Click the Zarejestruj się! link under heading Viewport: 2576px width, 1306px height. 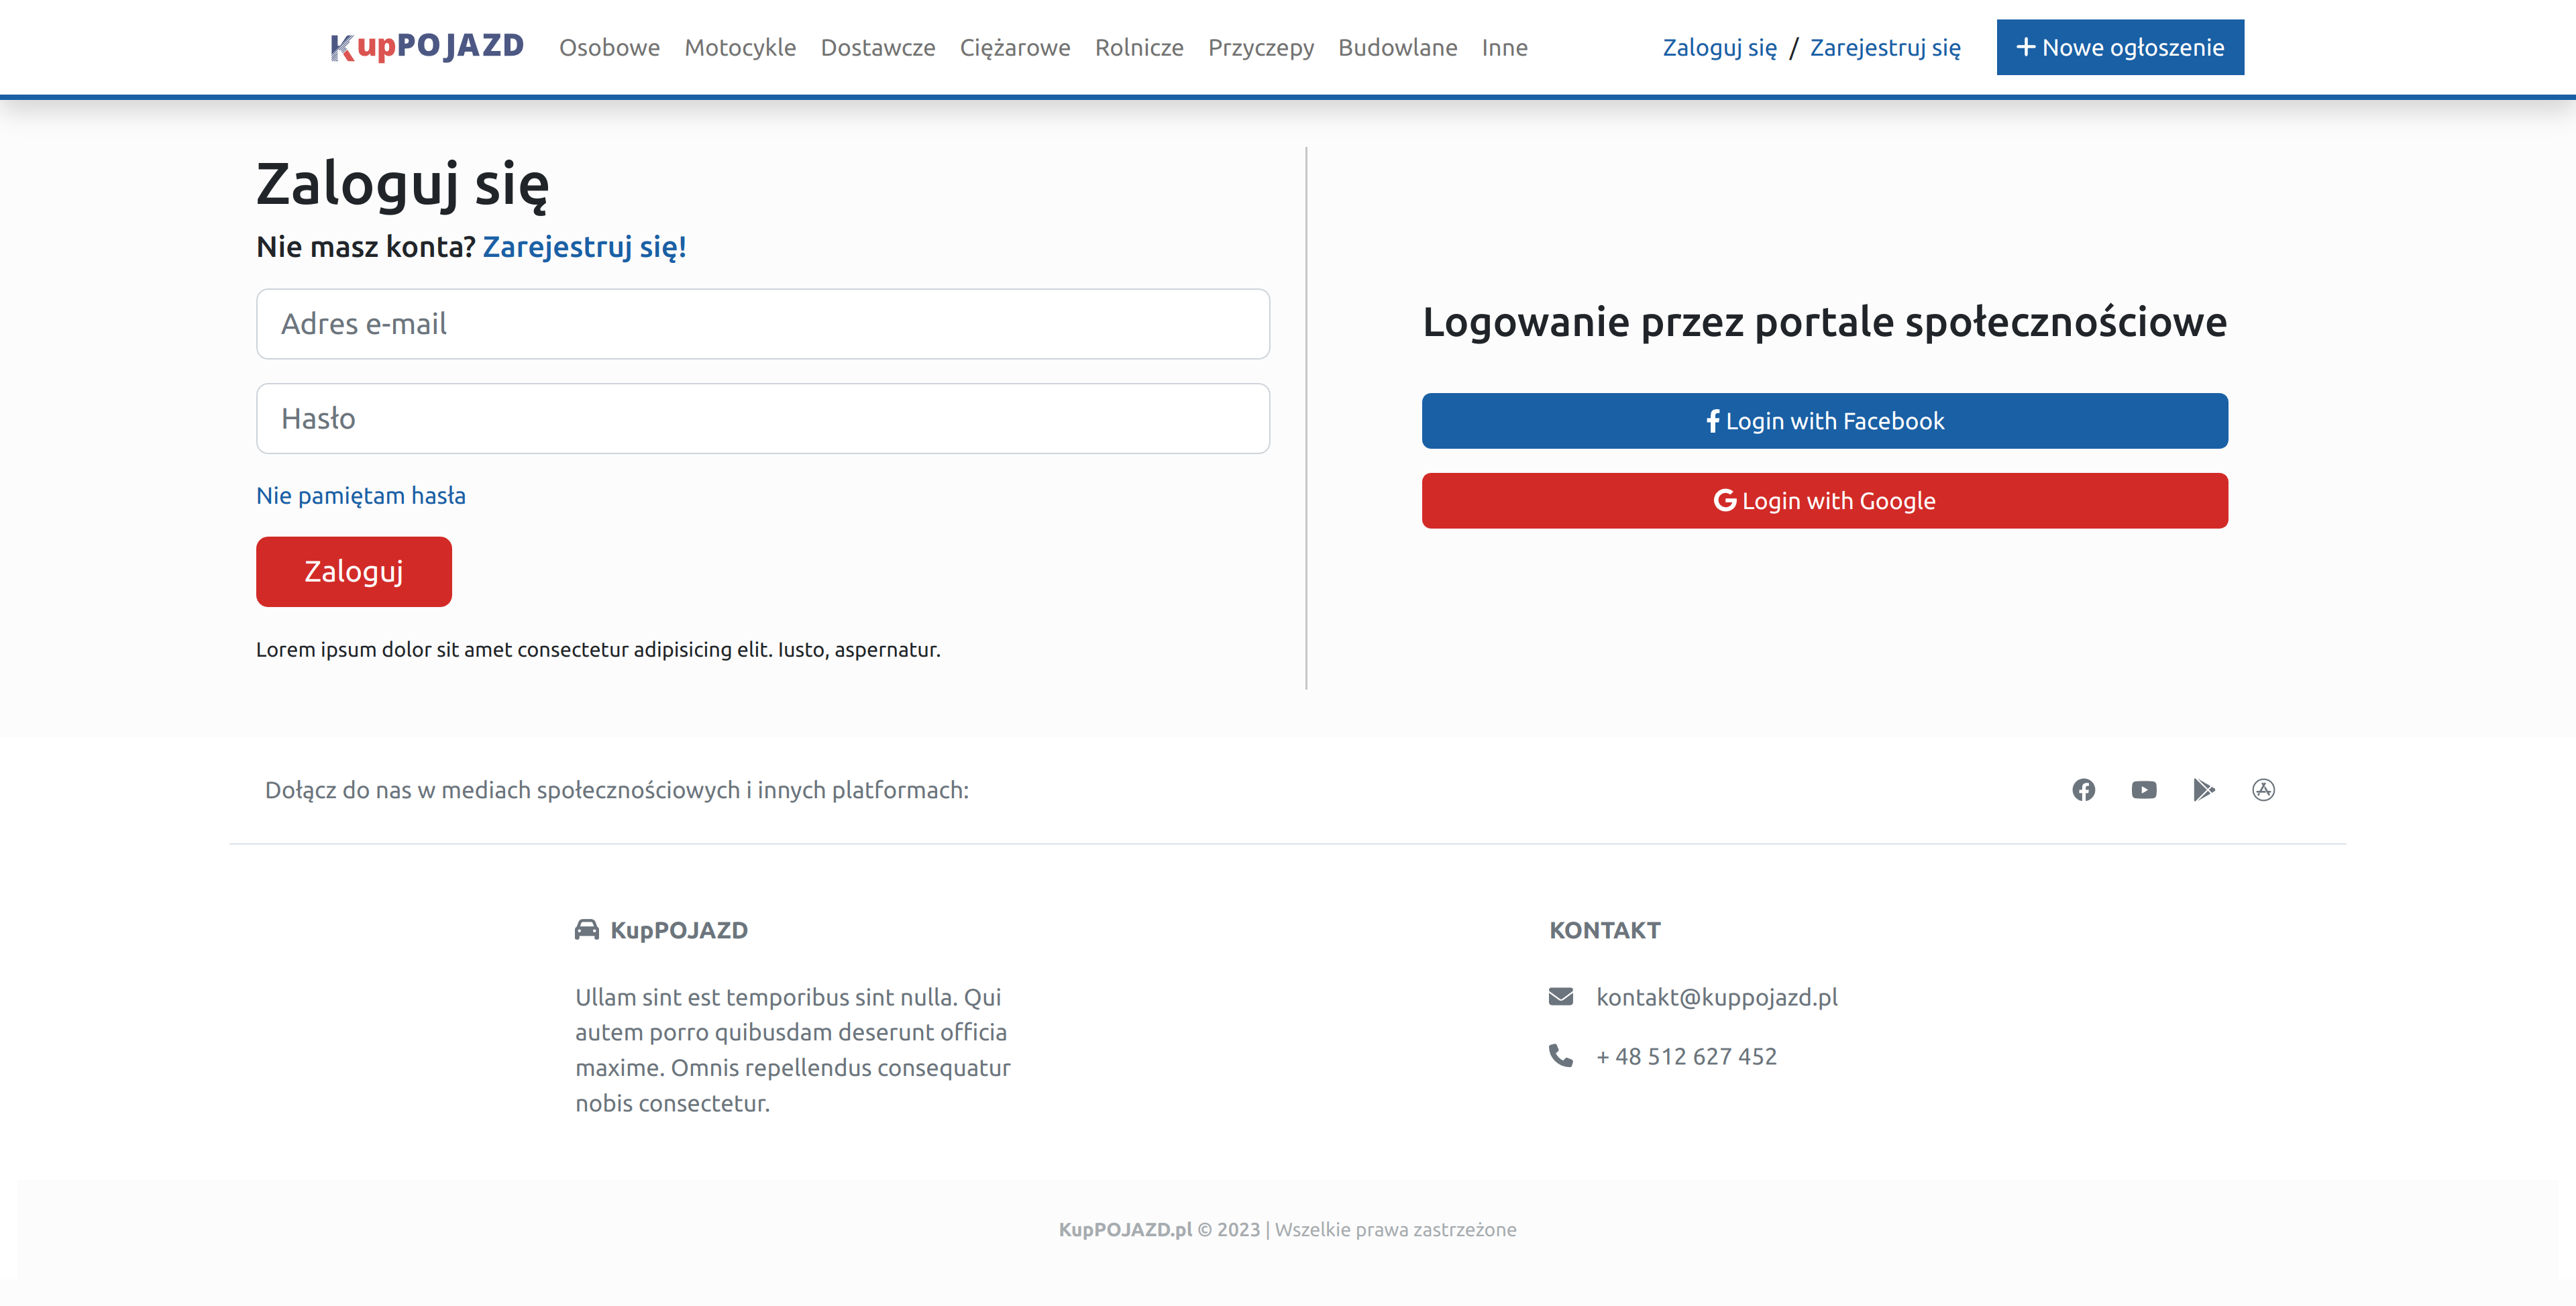[x=584, y=247]
